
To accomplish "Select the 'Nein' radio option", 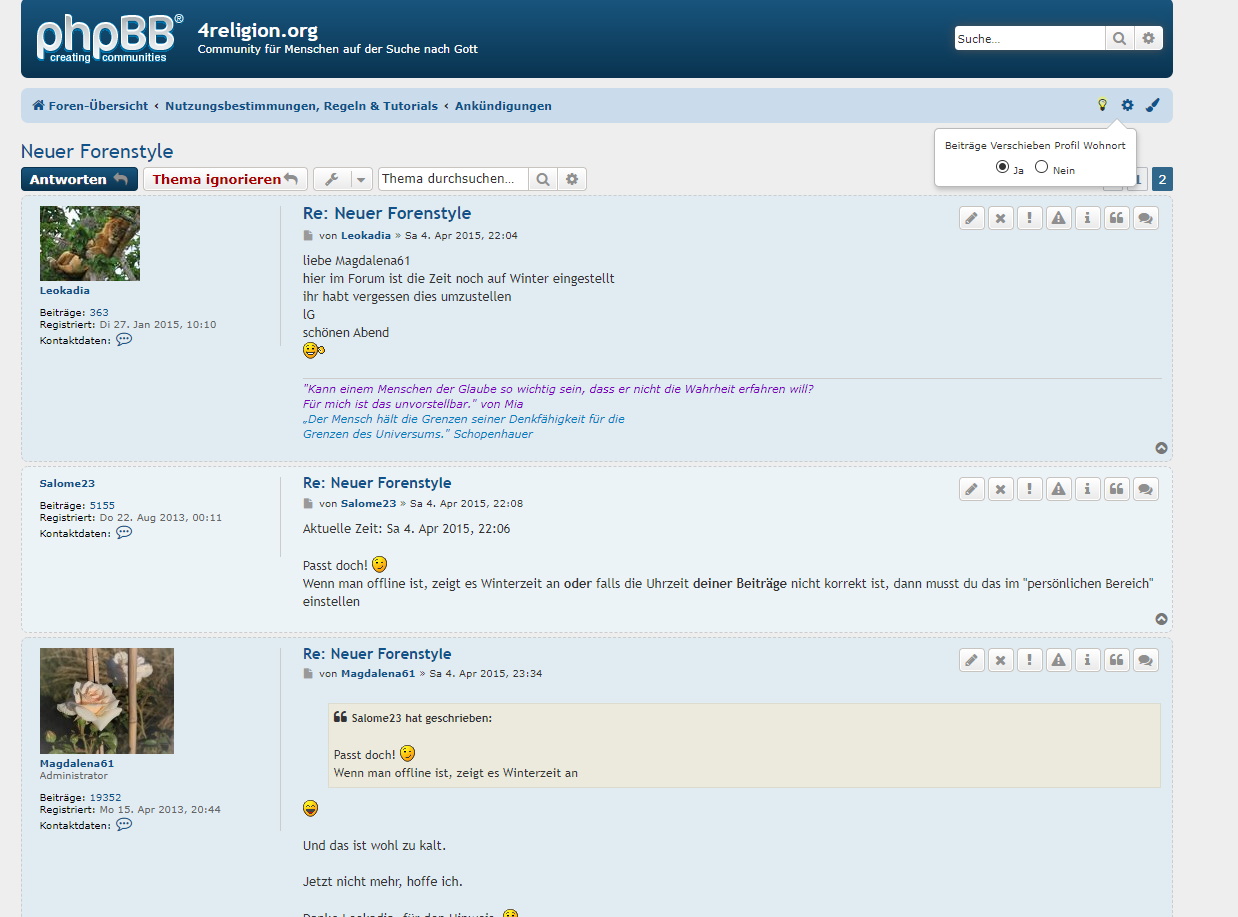I will (x=1041, y=167).
